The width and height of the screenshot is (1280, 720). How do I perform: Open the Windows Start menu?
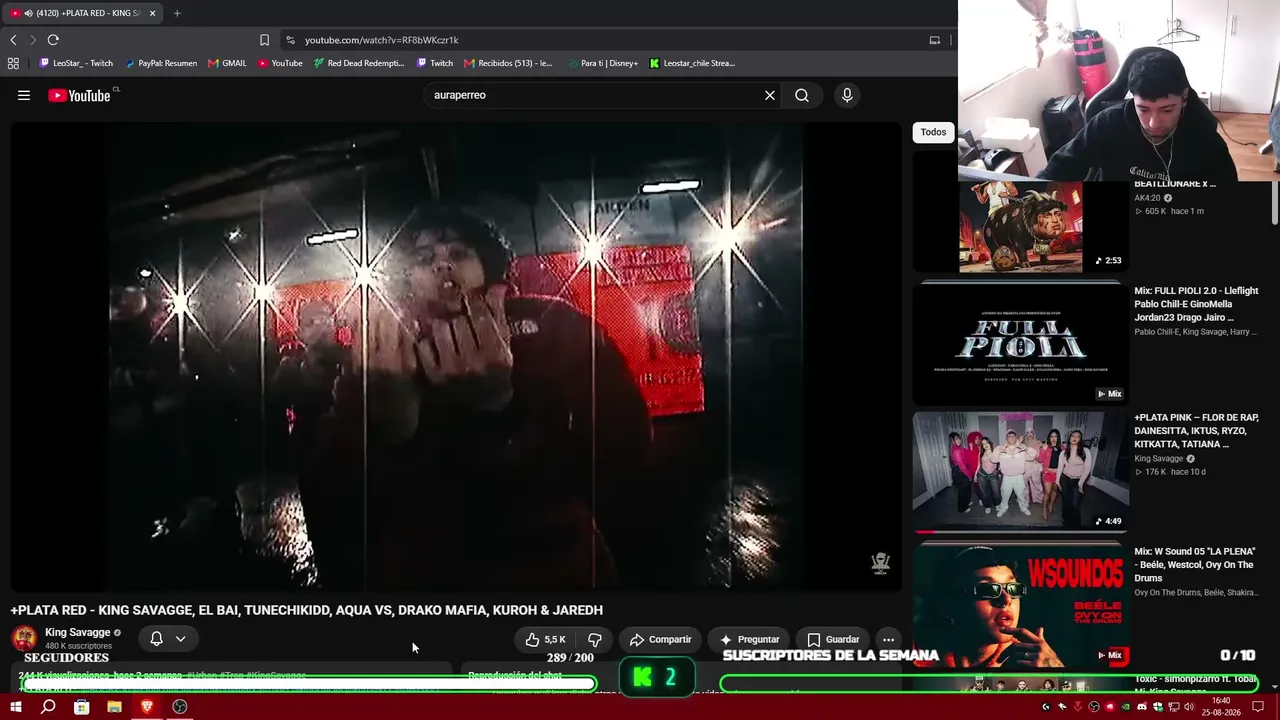pyautogui.click(x=15, y=707)
